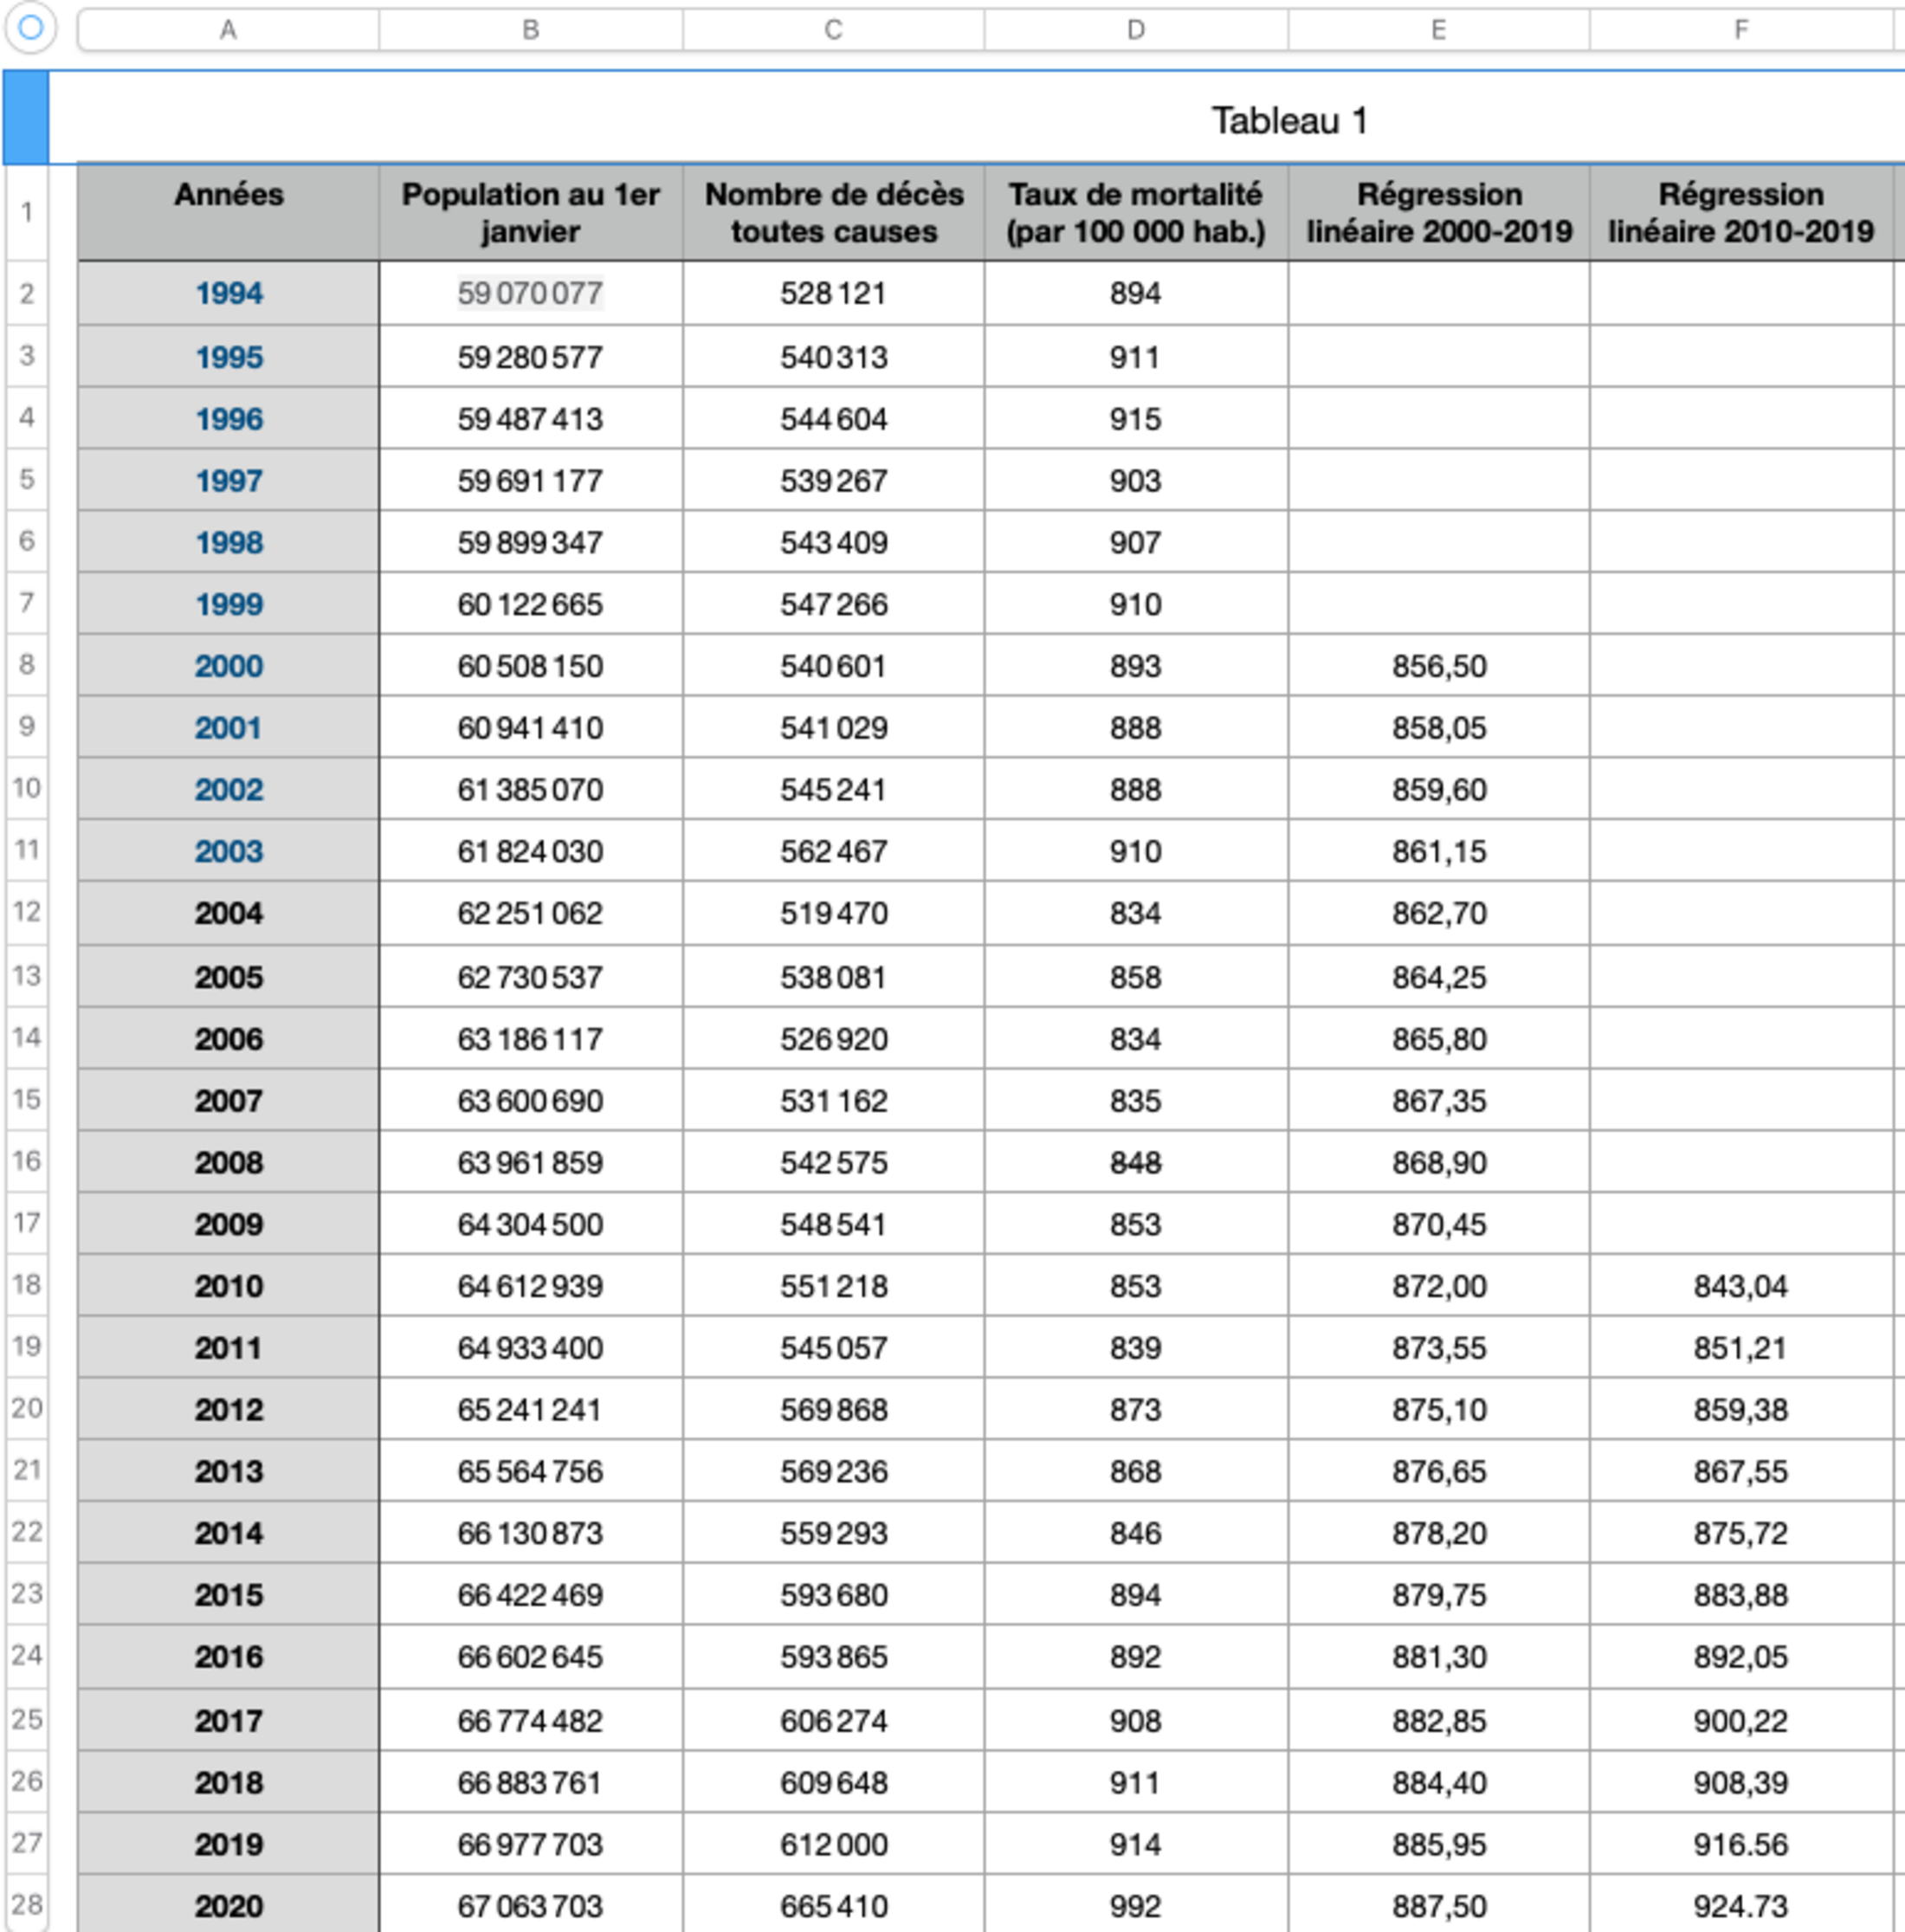Screen dimensions: 1905x1932
Task: Select column E header
Action: tap(1438, 30)
